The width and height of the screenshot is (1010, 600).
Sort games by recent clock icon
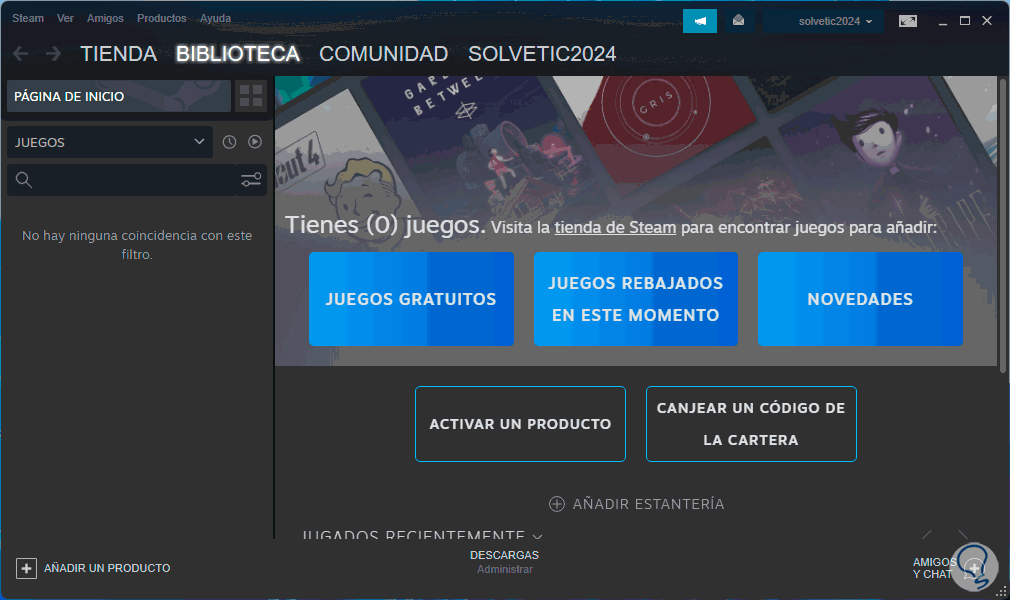pos(229,142)
